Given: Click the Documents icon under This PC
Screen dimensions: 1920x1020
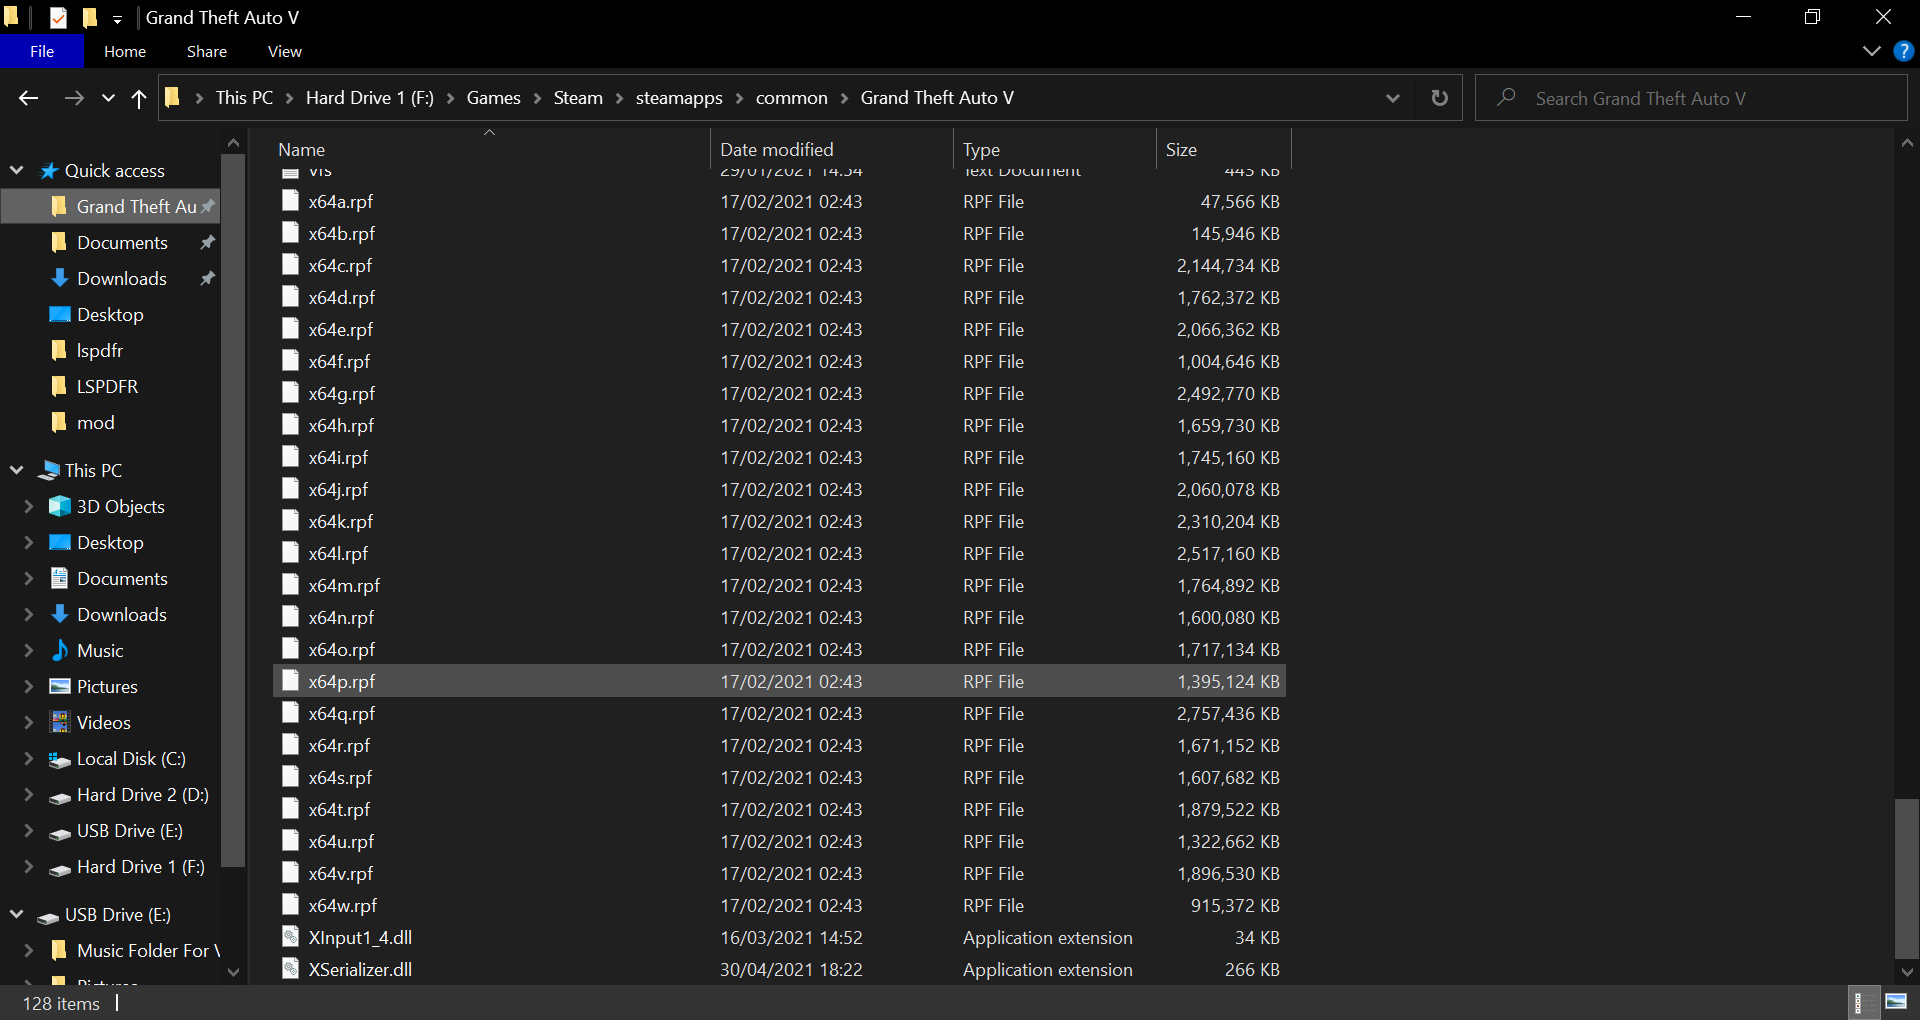Looking at the screenshot, I should (60, 579).
